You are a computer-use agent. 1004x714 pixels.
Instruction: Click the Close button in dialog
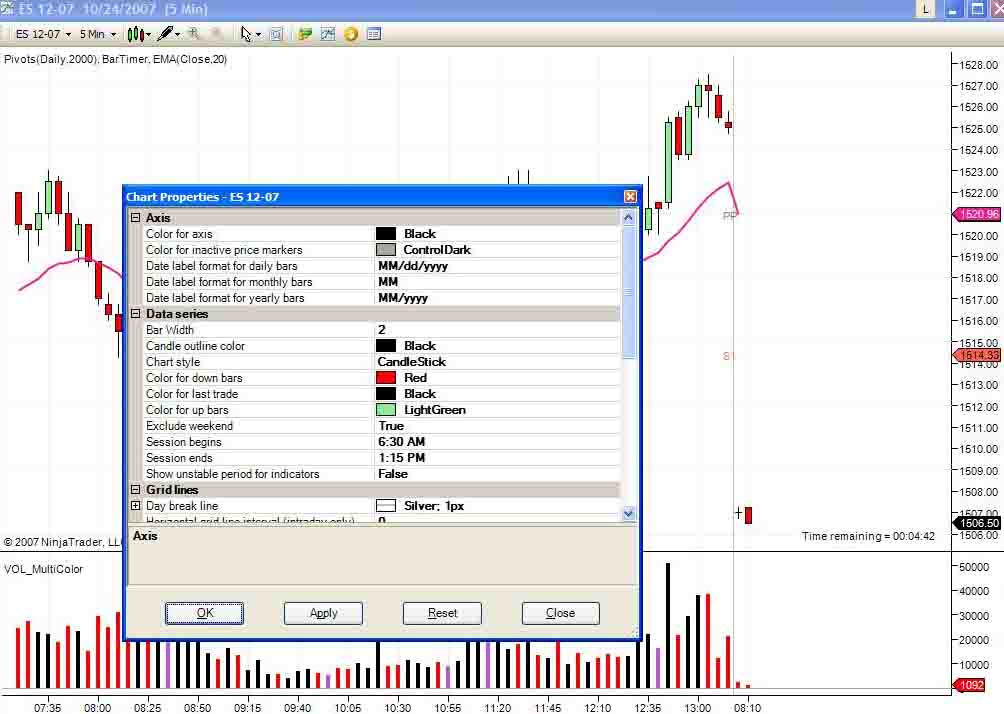[560, 613]
